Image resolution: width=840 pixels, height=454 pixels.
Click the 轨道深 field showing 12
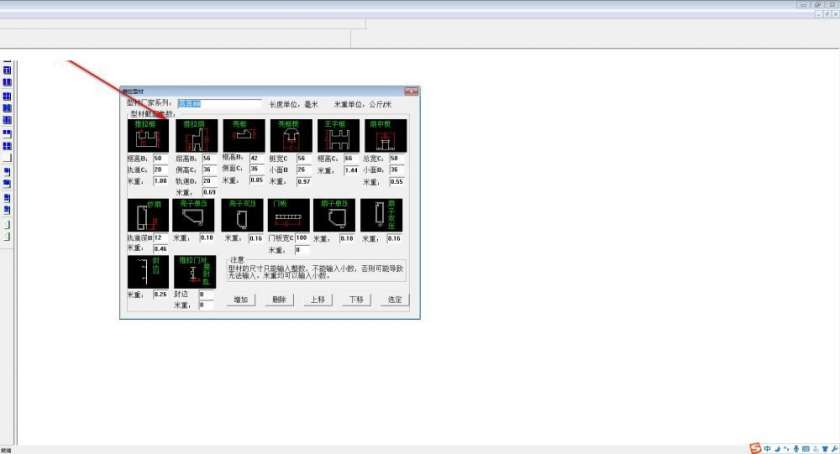[161, 237]
